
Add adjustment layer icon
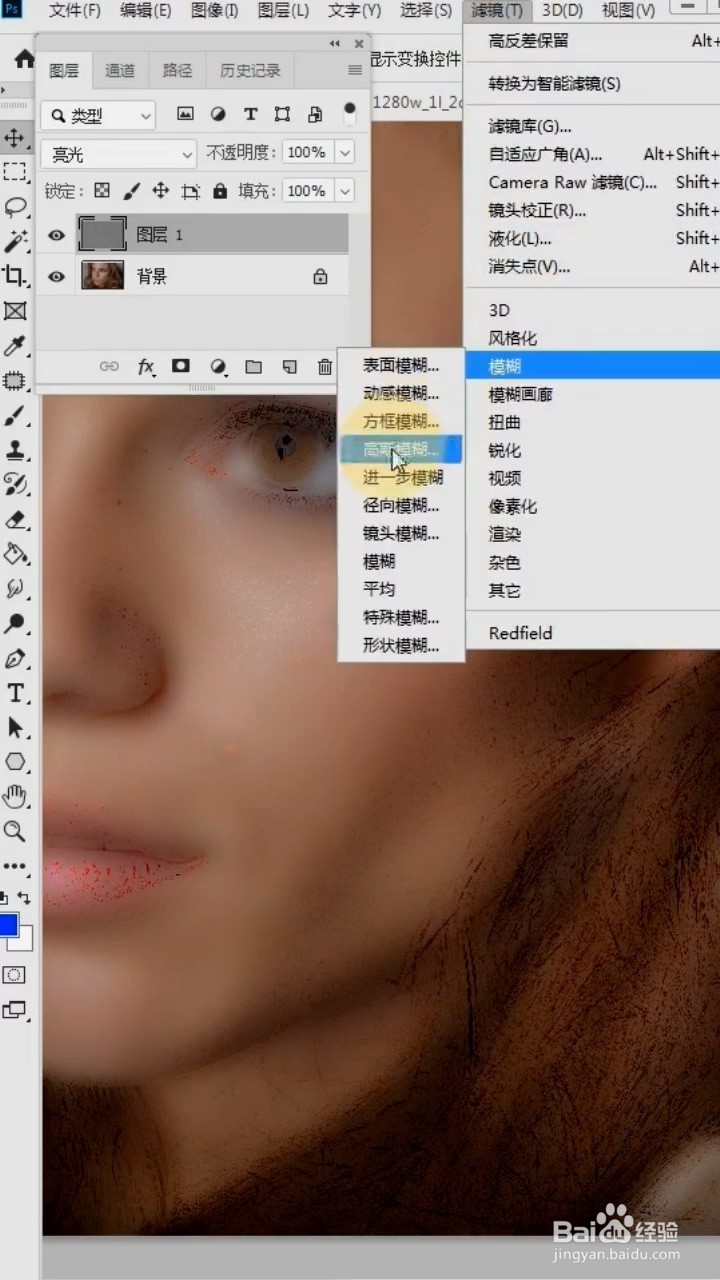218,367
